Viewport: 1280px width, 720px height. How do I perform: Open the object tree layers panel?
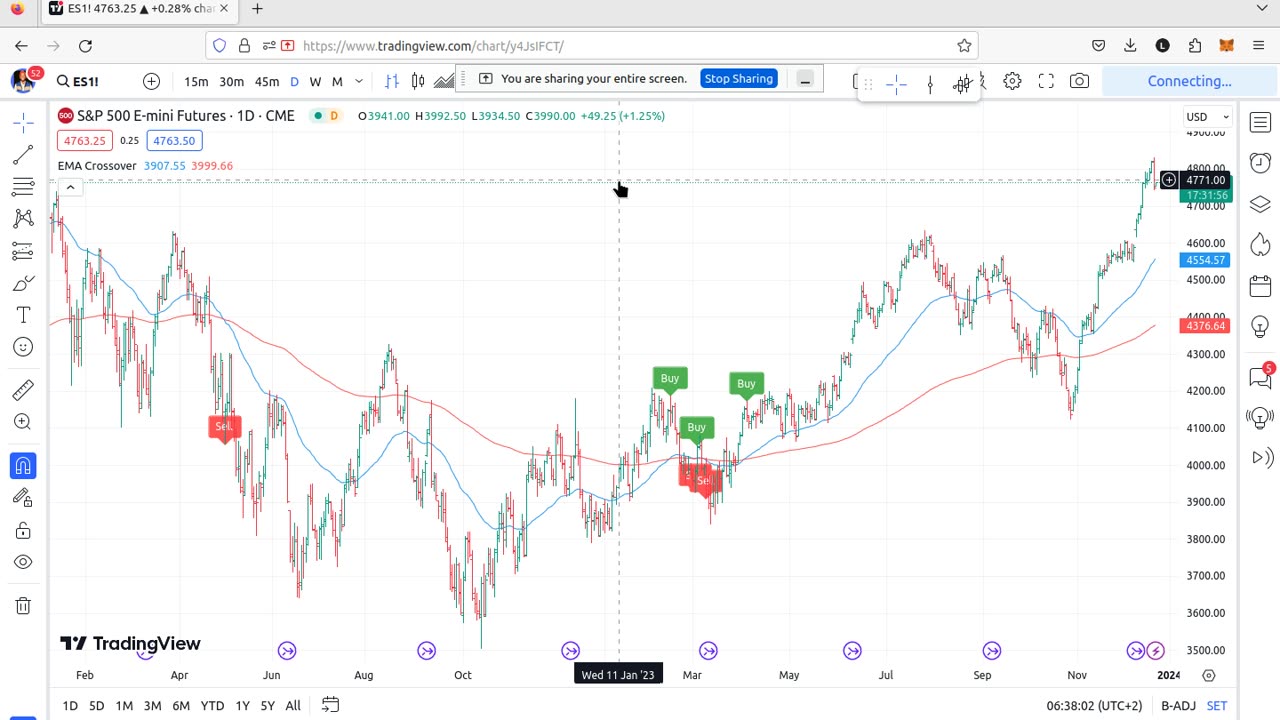(x=1260, y=204)
